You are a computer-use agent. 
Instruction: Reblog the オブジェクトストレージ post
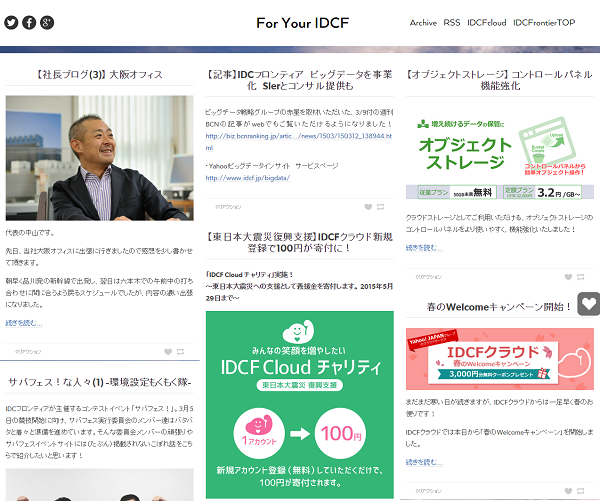(x=581, y=277)
